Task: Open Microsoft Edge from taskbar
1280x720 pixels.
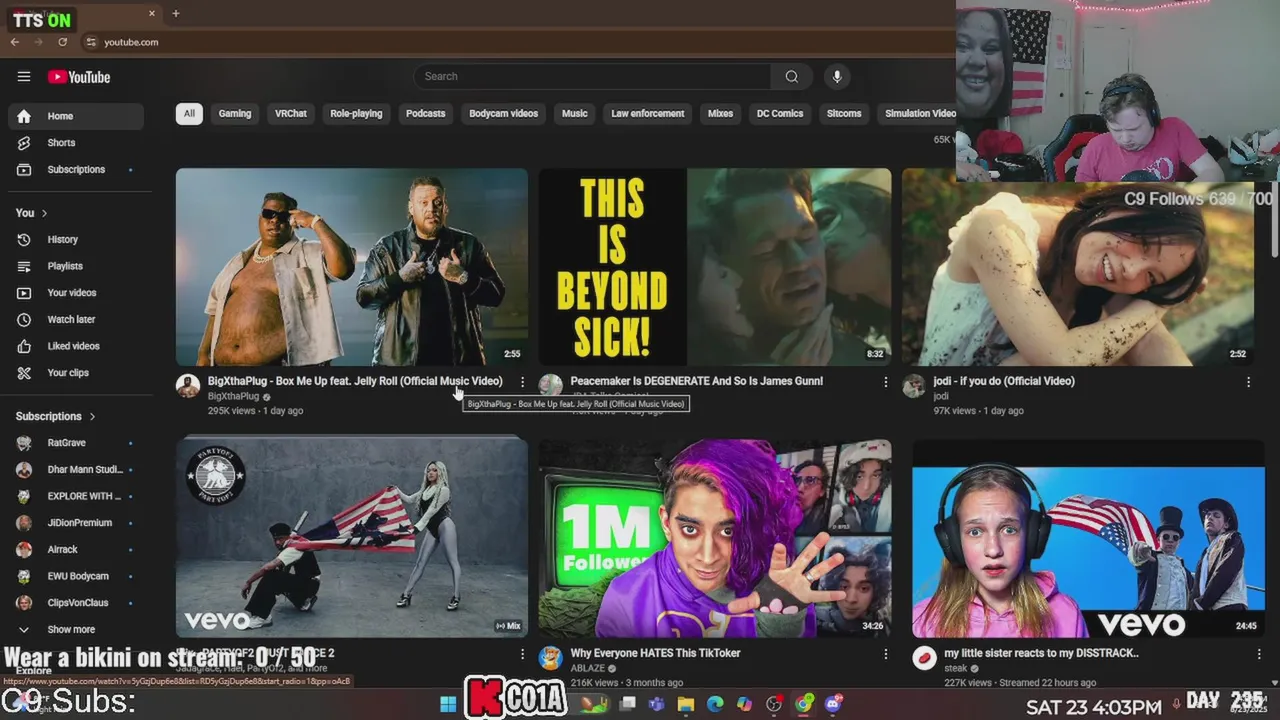Action: pyautogui.click(x=715, y=704)
